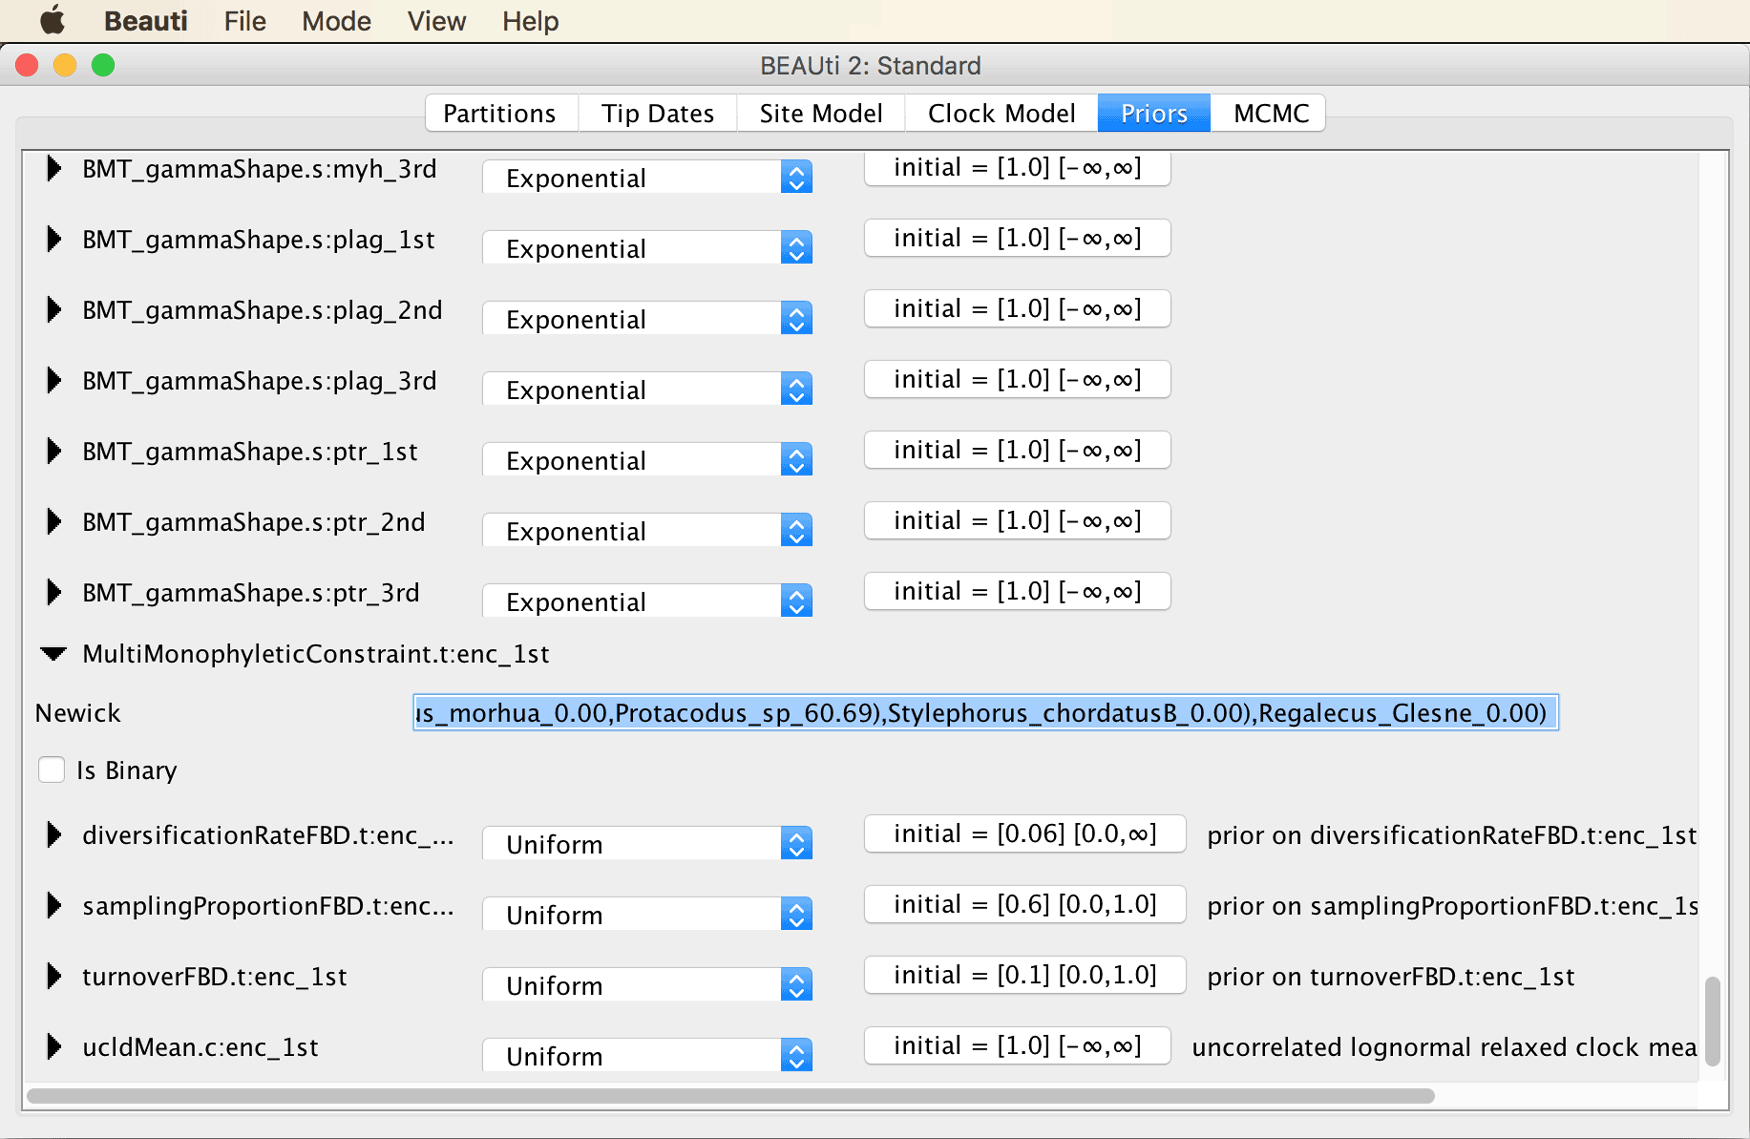Open Uniform dropdown for diversificationRateFBD
Image resolution: width=1750 pixels, height=1139 pixels.
point(647,844)
